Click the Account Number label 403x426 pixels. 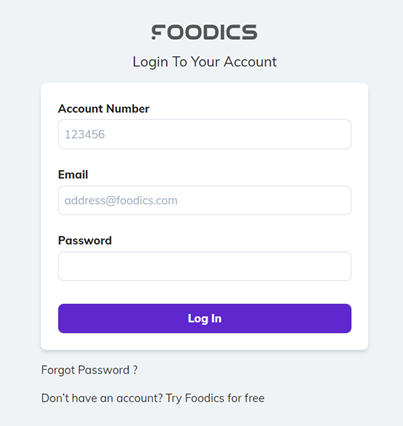[x=104, y=109]
